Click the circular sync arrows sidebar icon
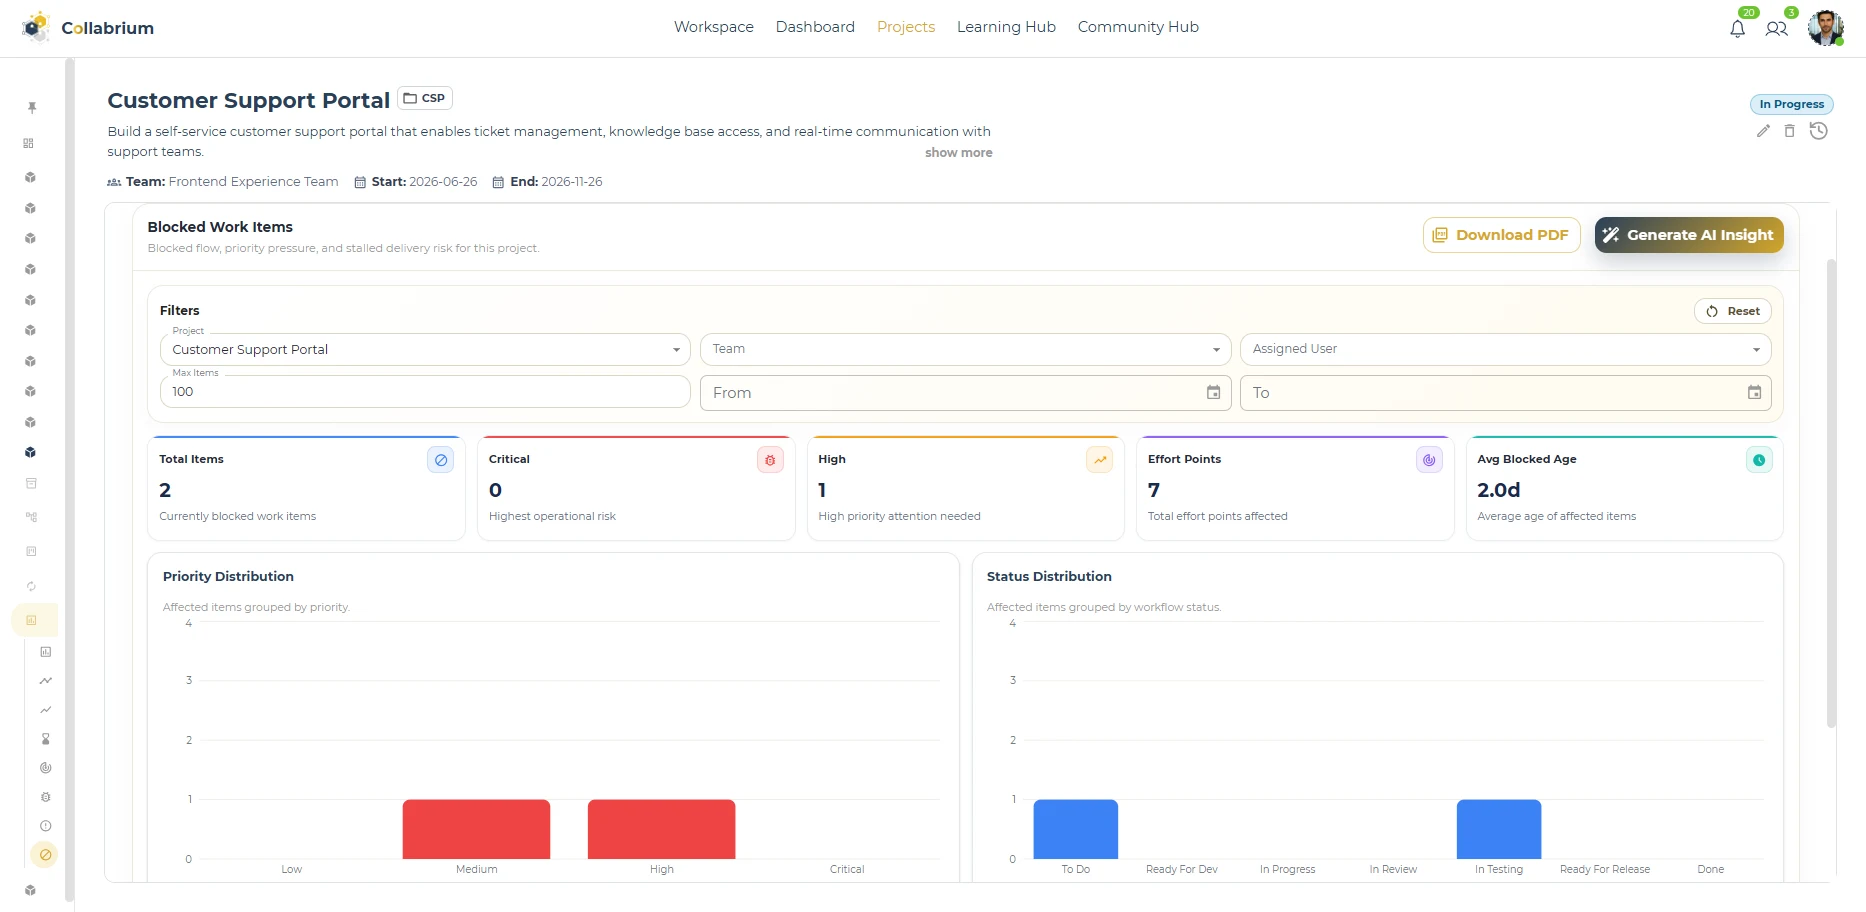Image resolution: width=1866 pixels, height=912 pixels. point(31,586)
